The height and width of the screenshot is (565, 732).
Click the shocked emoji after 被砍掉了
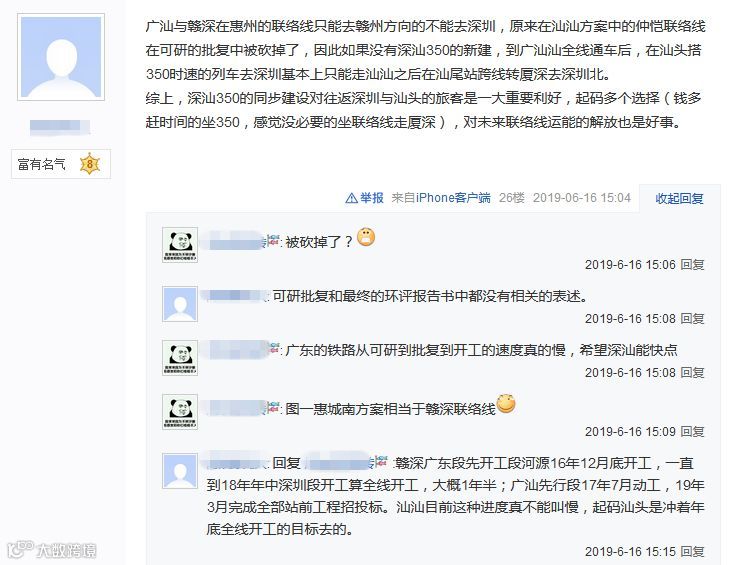pyautogui.click(x=366, y=237)
